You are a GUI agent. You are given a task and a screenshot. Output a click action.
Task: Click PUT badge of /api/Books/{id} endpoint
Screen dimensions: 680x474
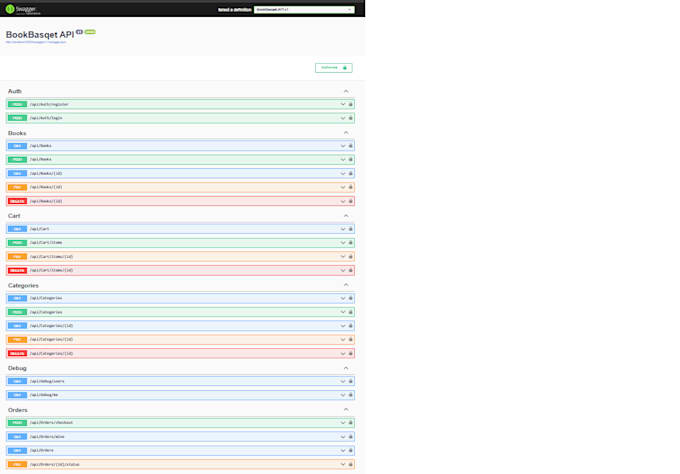[x=17, y=187]
